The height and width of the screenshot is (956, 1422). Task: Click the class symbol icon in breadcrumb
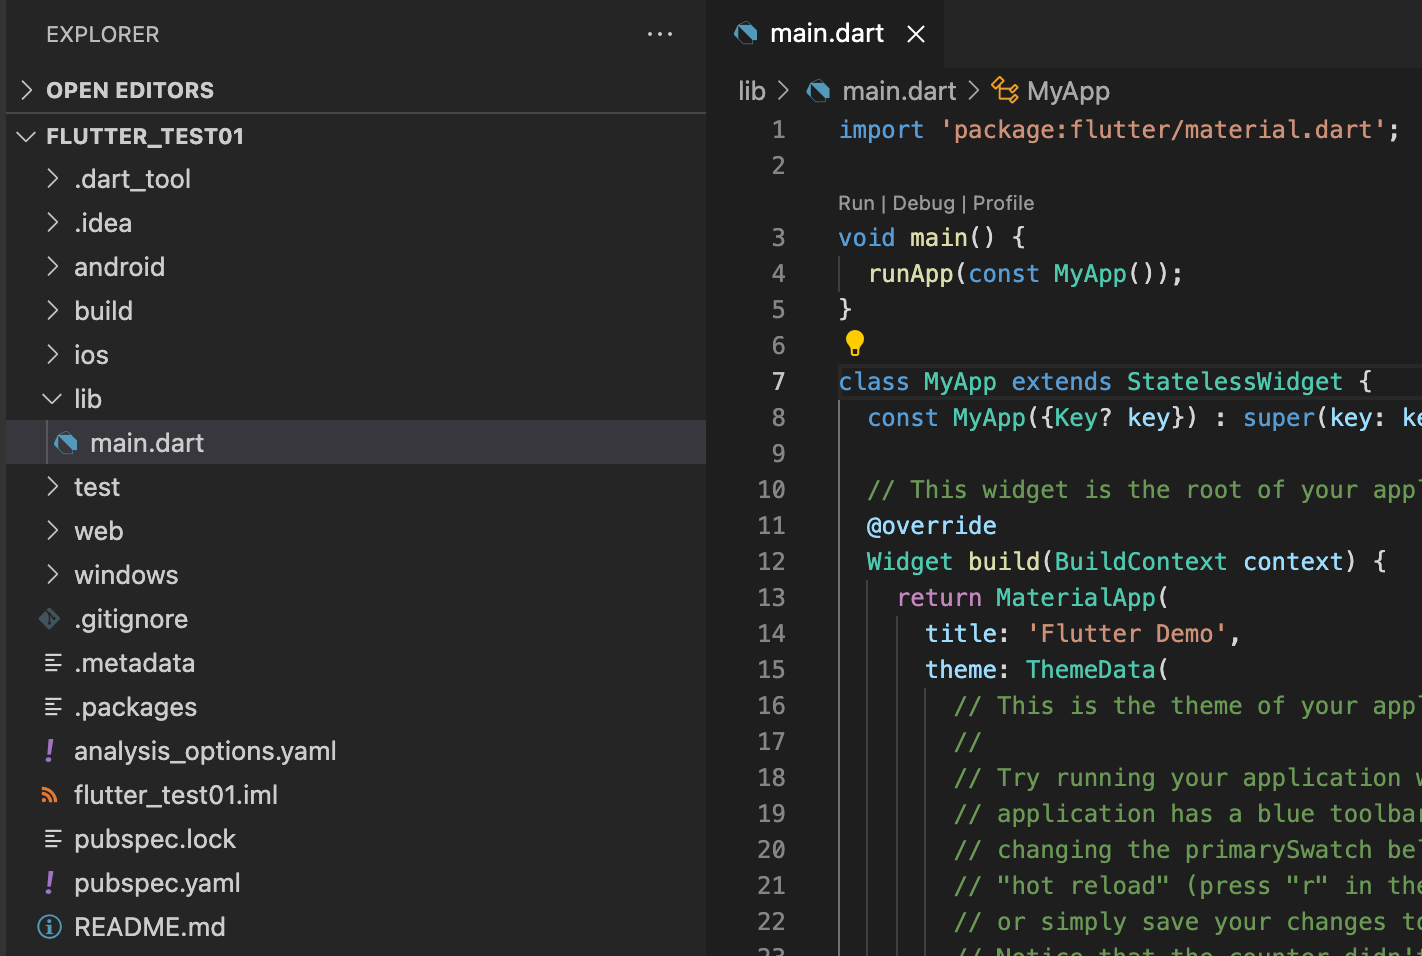pyautogui.click(x=1005, y=90)
